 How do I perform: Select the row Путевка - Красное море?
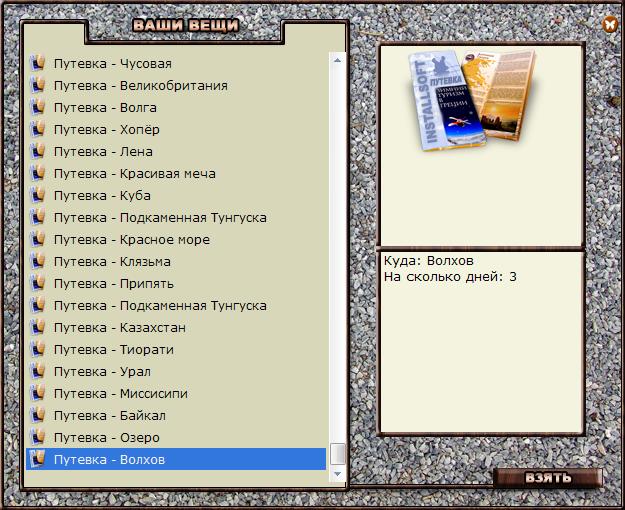pos(176,240)
